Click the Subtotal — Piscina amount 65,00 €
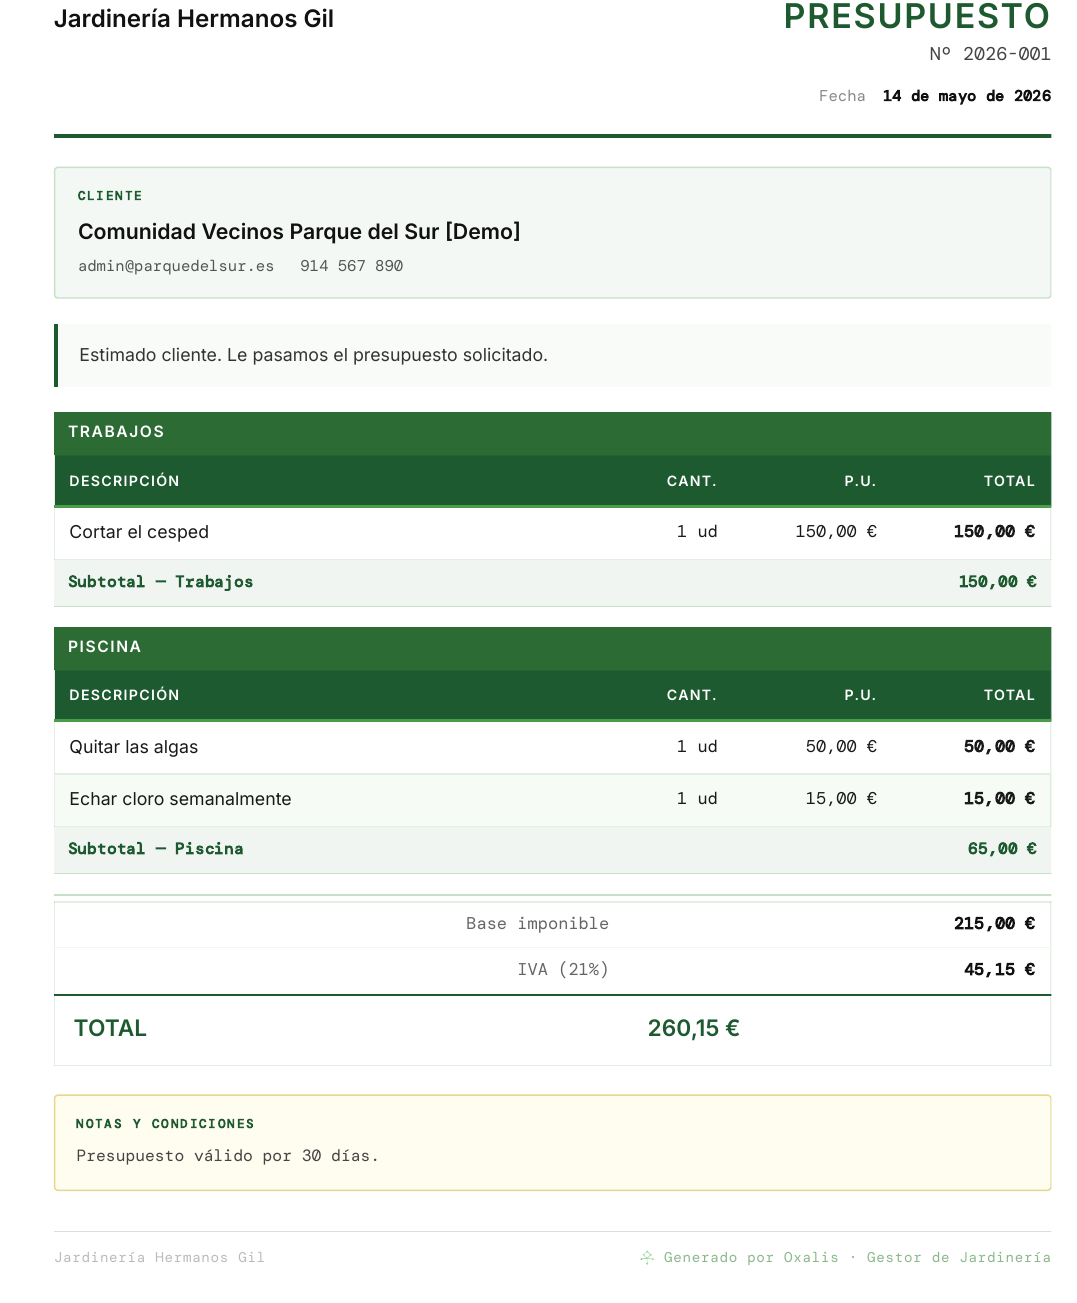 click(1001, 849)
